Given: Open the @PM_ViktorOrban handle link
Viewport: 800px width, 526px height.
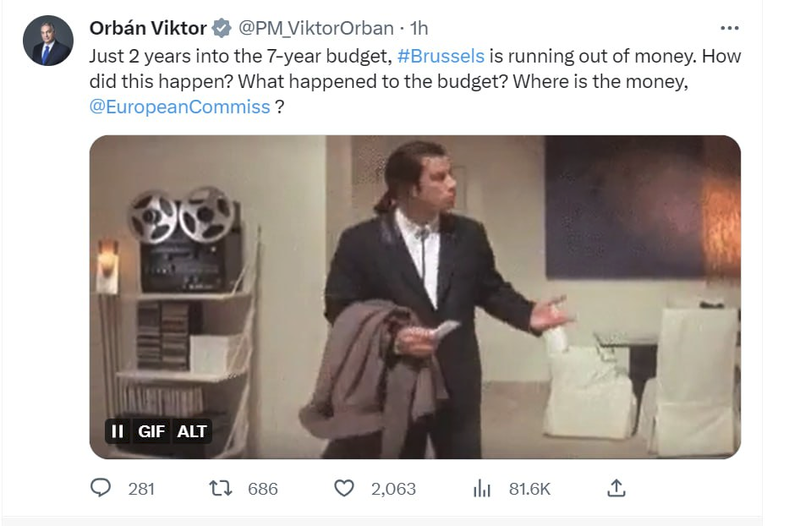Looking at the screenshot, I should (310, 29).
